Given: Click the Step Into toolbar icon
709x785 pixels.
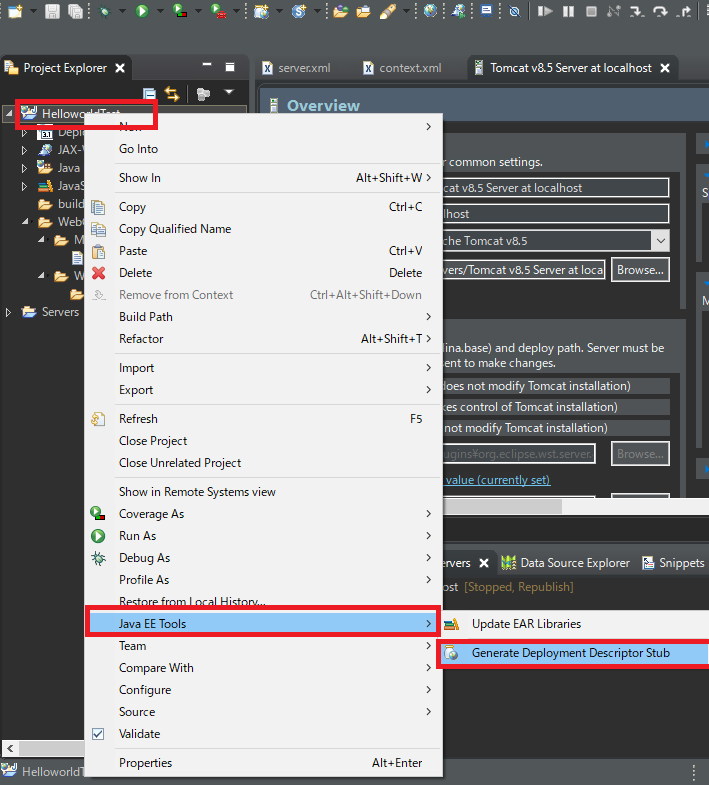Looking at the screenshot, I should [637, 11].
